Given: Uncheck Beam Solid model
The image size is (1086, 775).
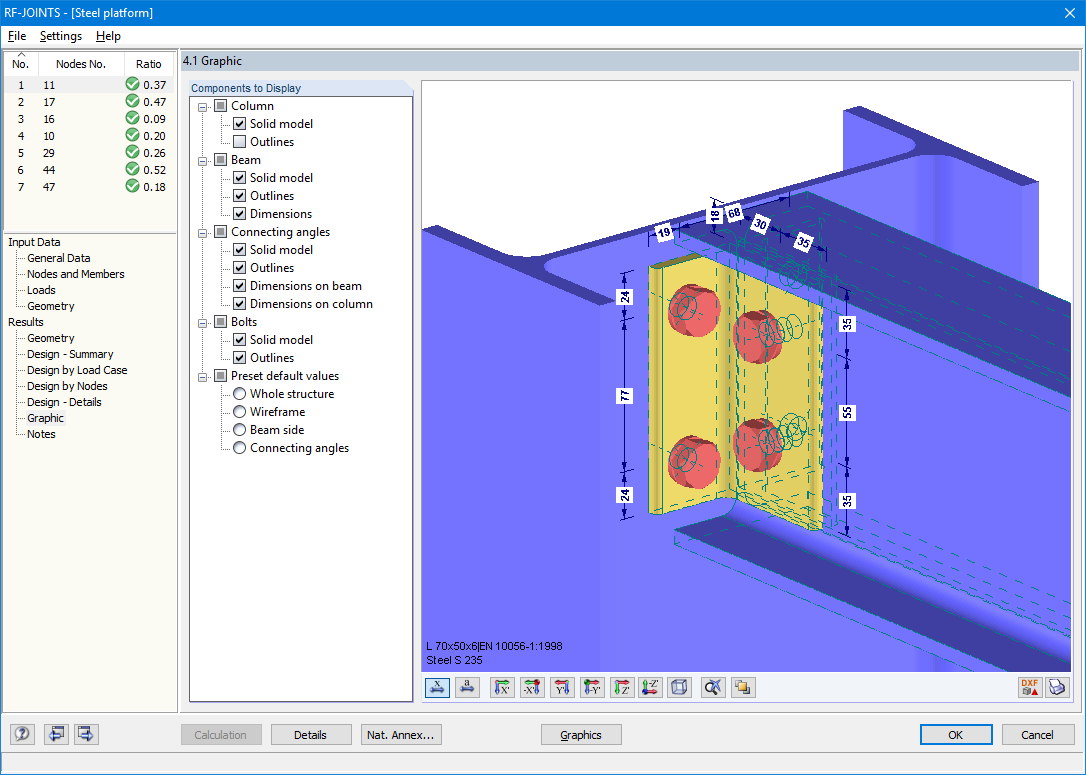Looking at the screenshot, I should pyautogui.click(x=240, y=178).
